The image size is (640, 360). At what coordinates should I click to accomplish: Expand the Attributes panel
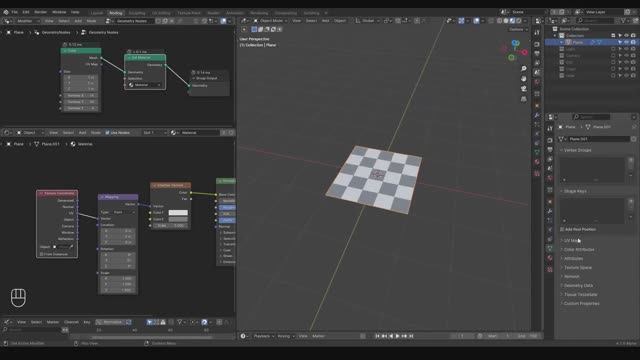coord(572,259)
